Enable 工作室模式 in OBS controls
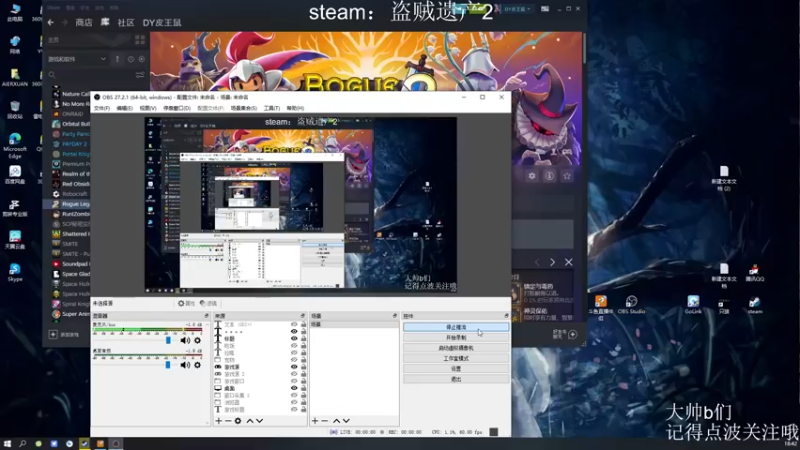Viewport: 800px width, 450px height. [456, 359]
